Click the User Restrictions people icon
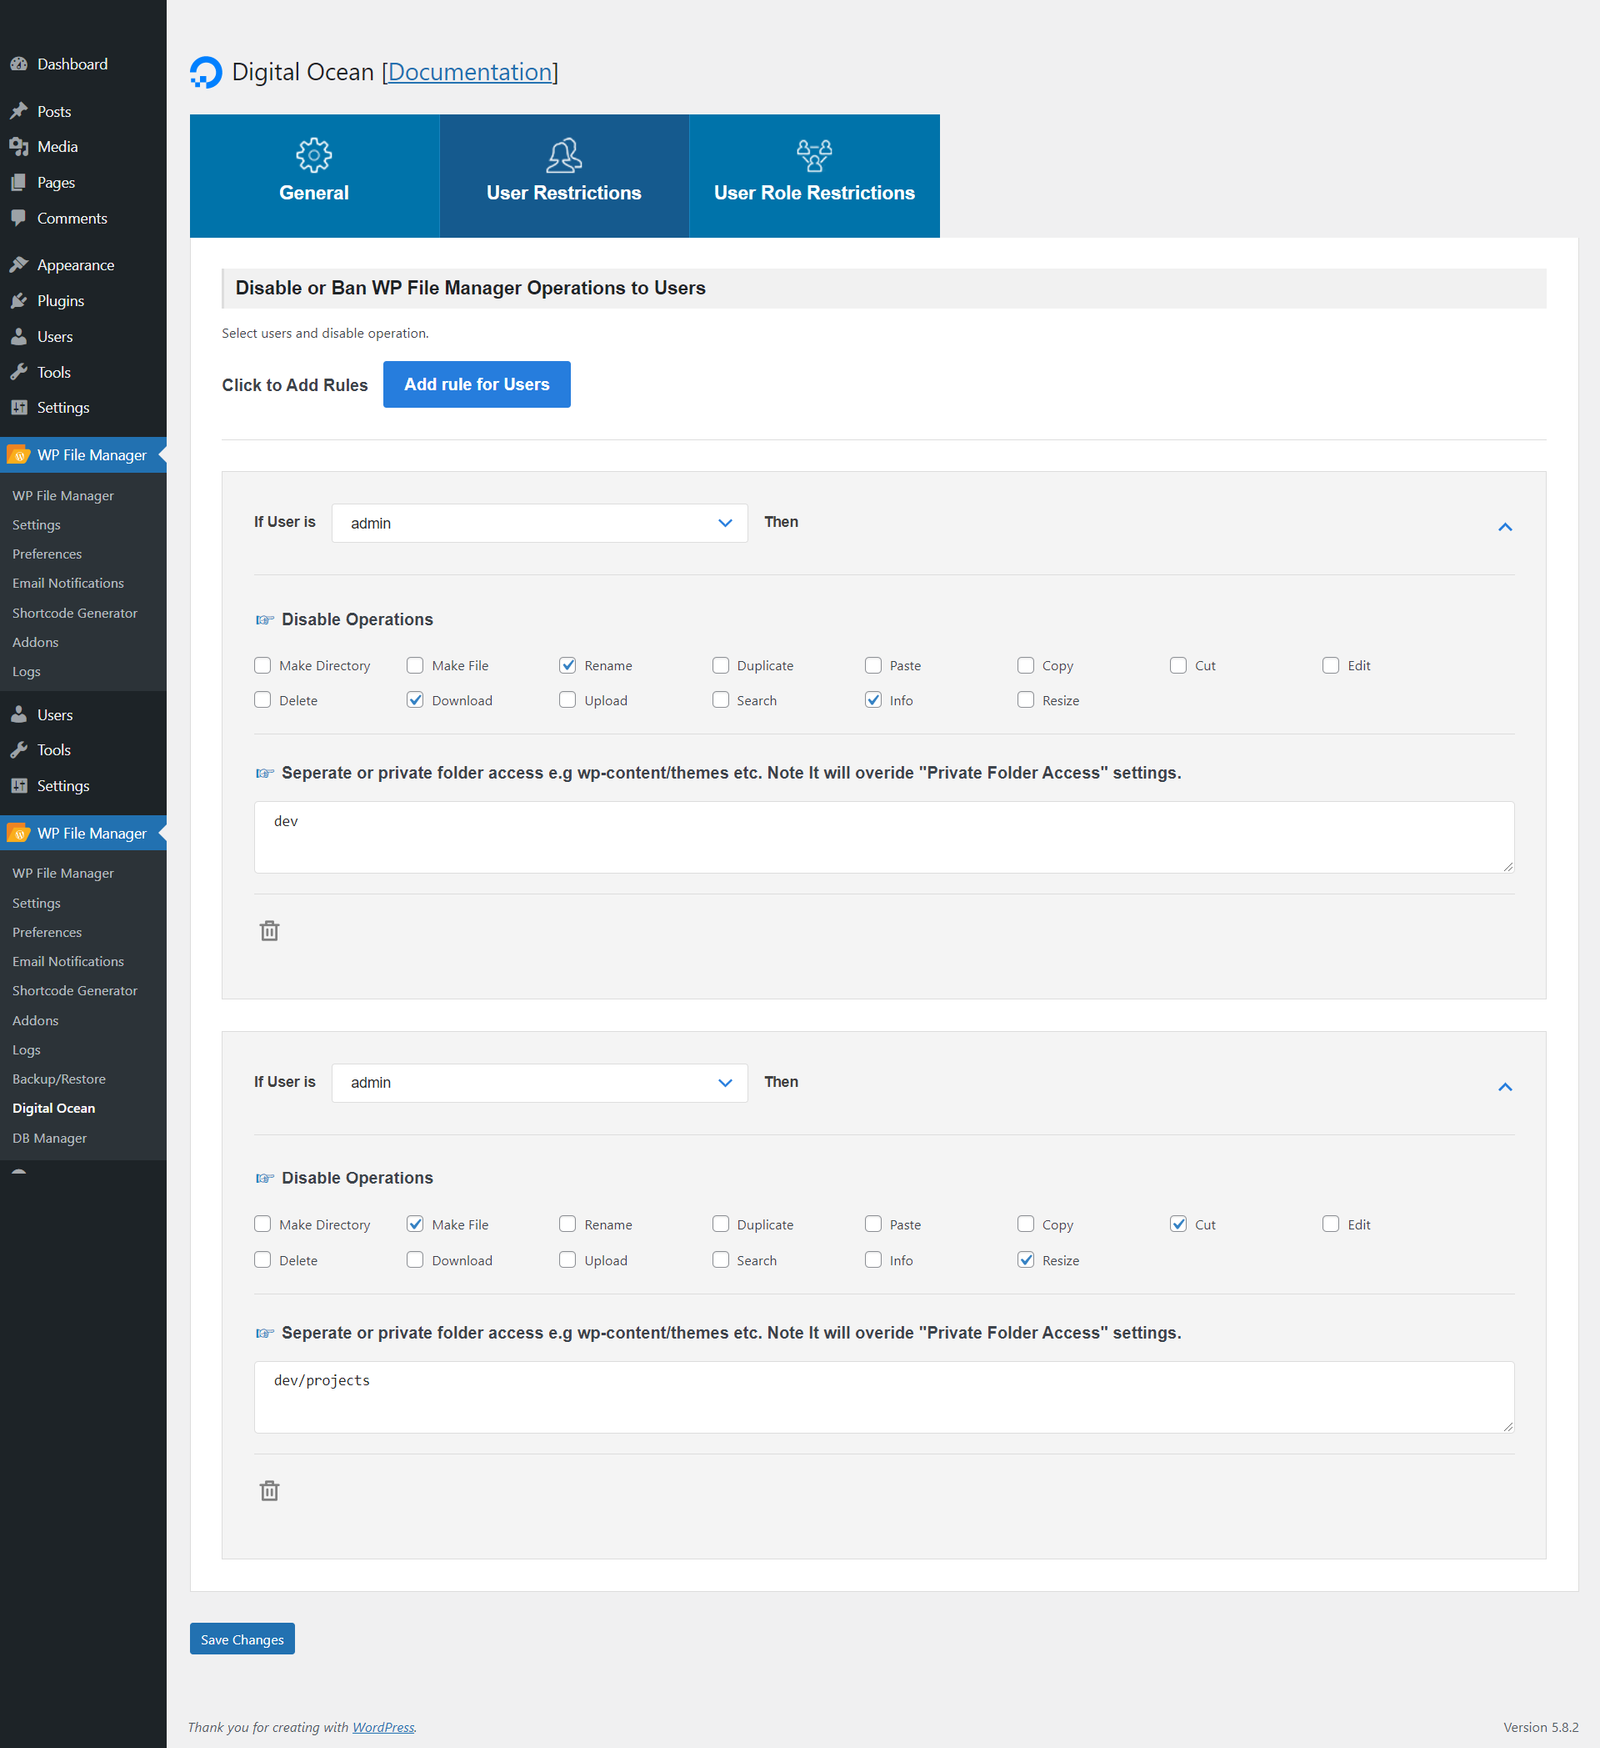The width and height of the screenshot is (1600, 1748). [x=564, y=155]
